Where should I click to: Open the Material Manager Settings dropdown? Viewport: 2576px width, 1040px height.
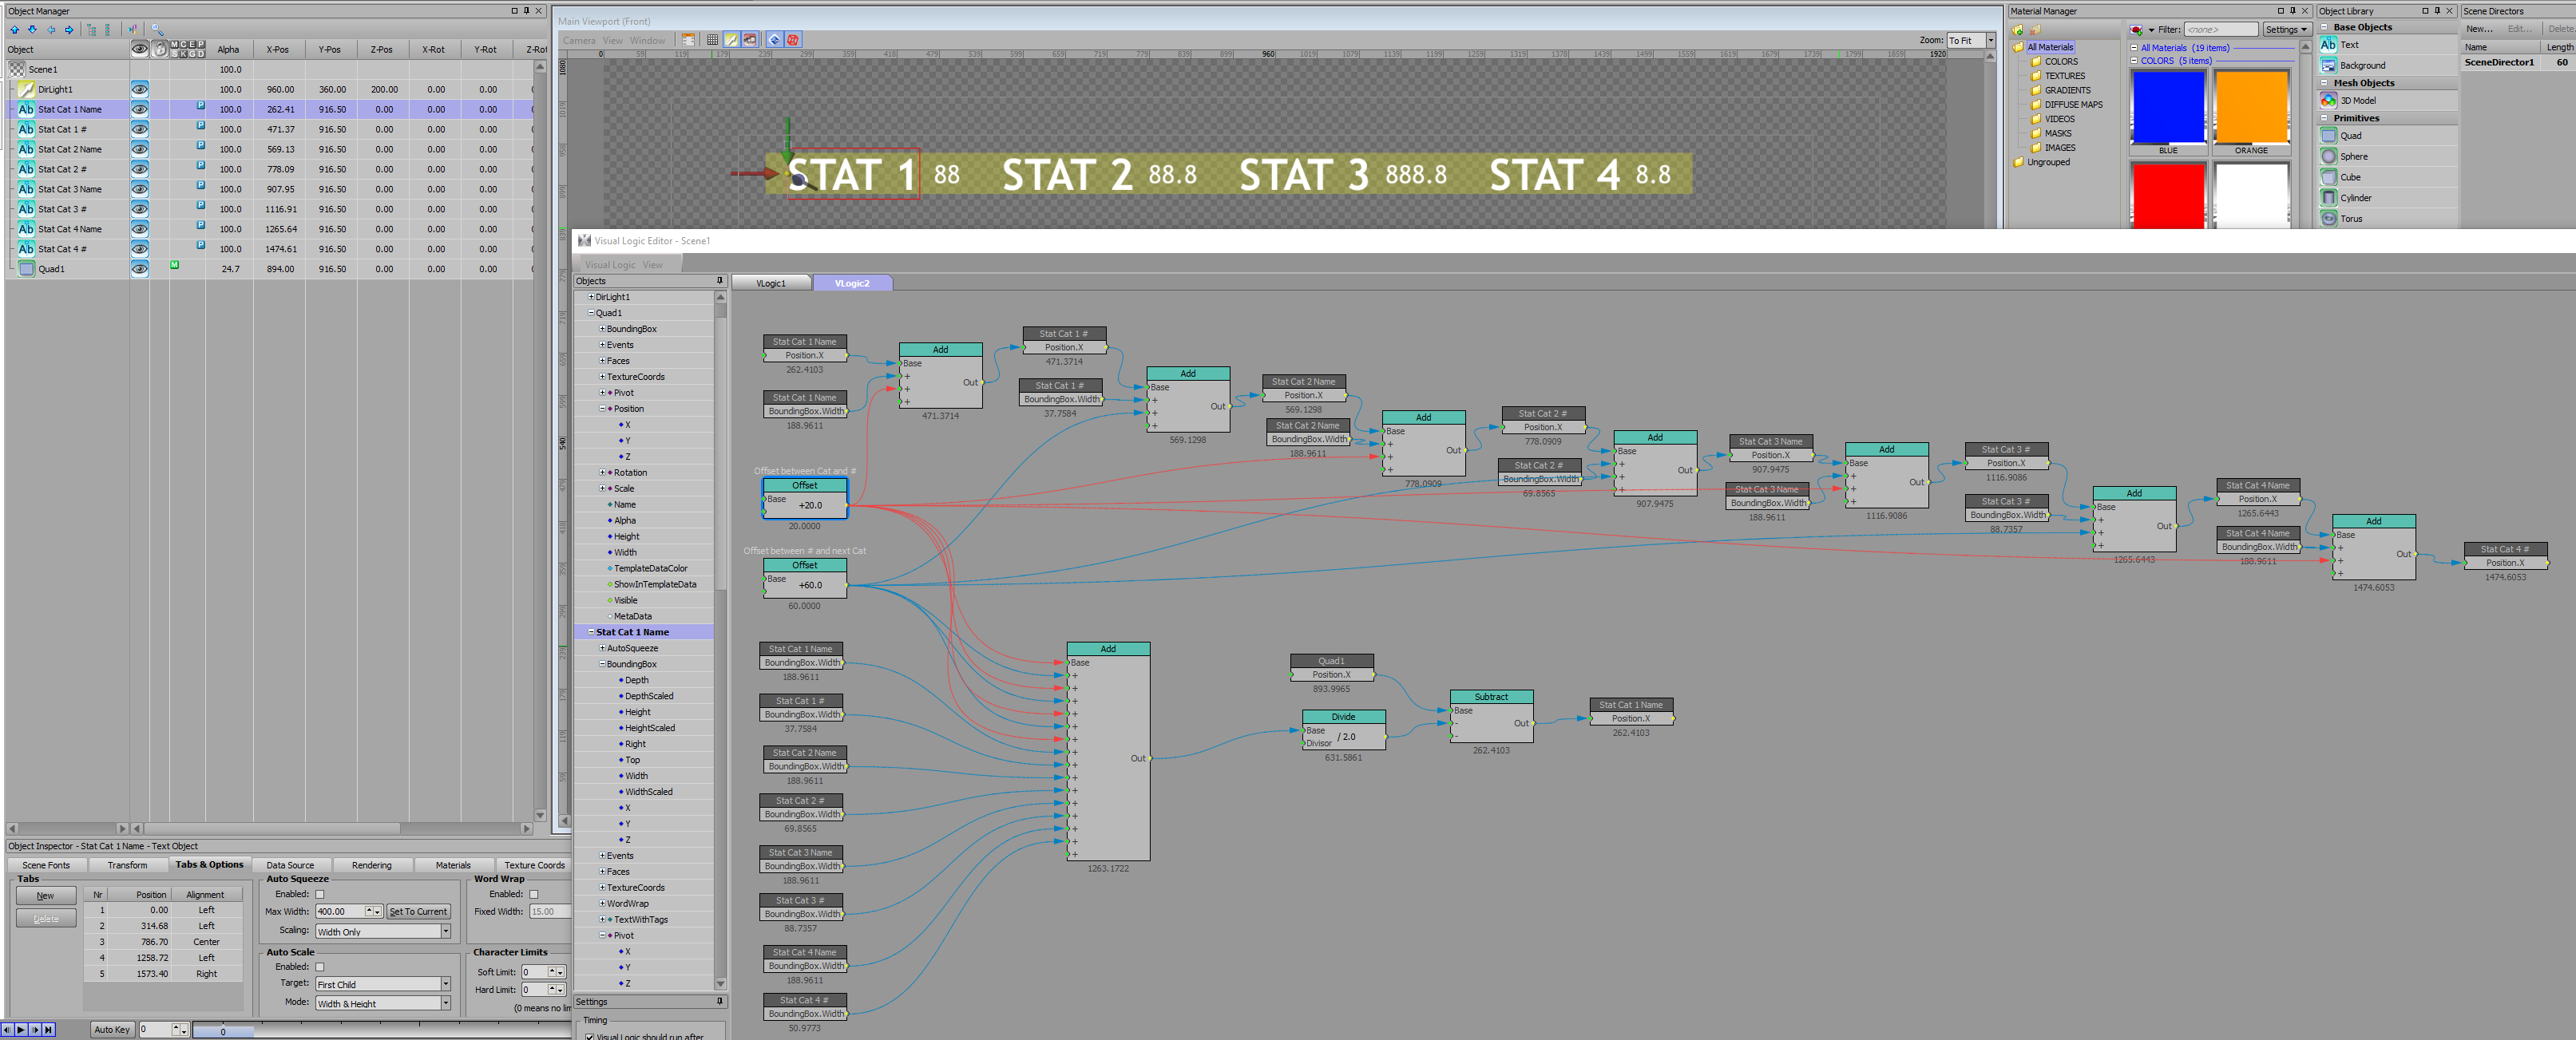click(x=2286, y=29)
